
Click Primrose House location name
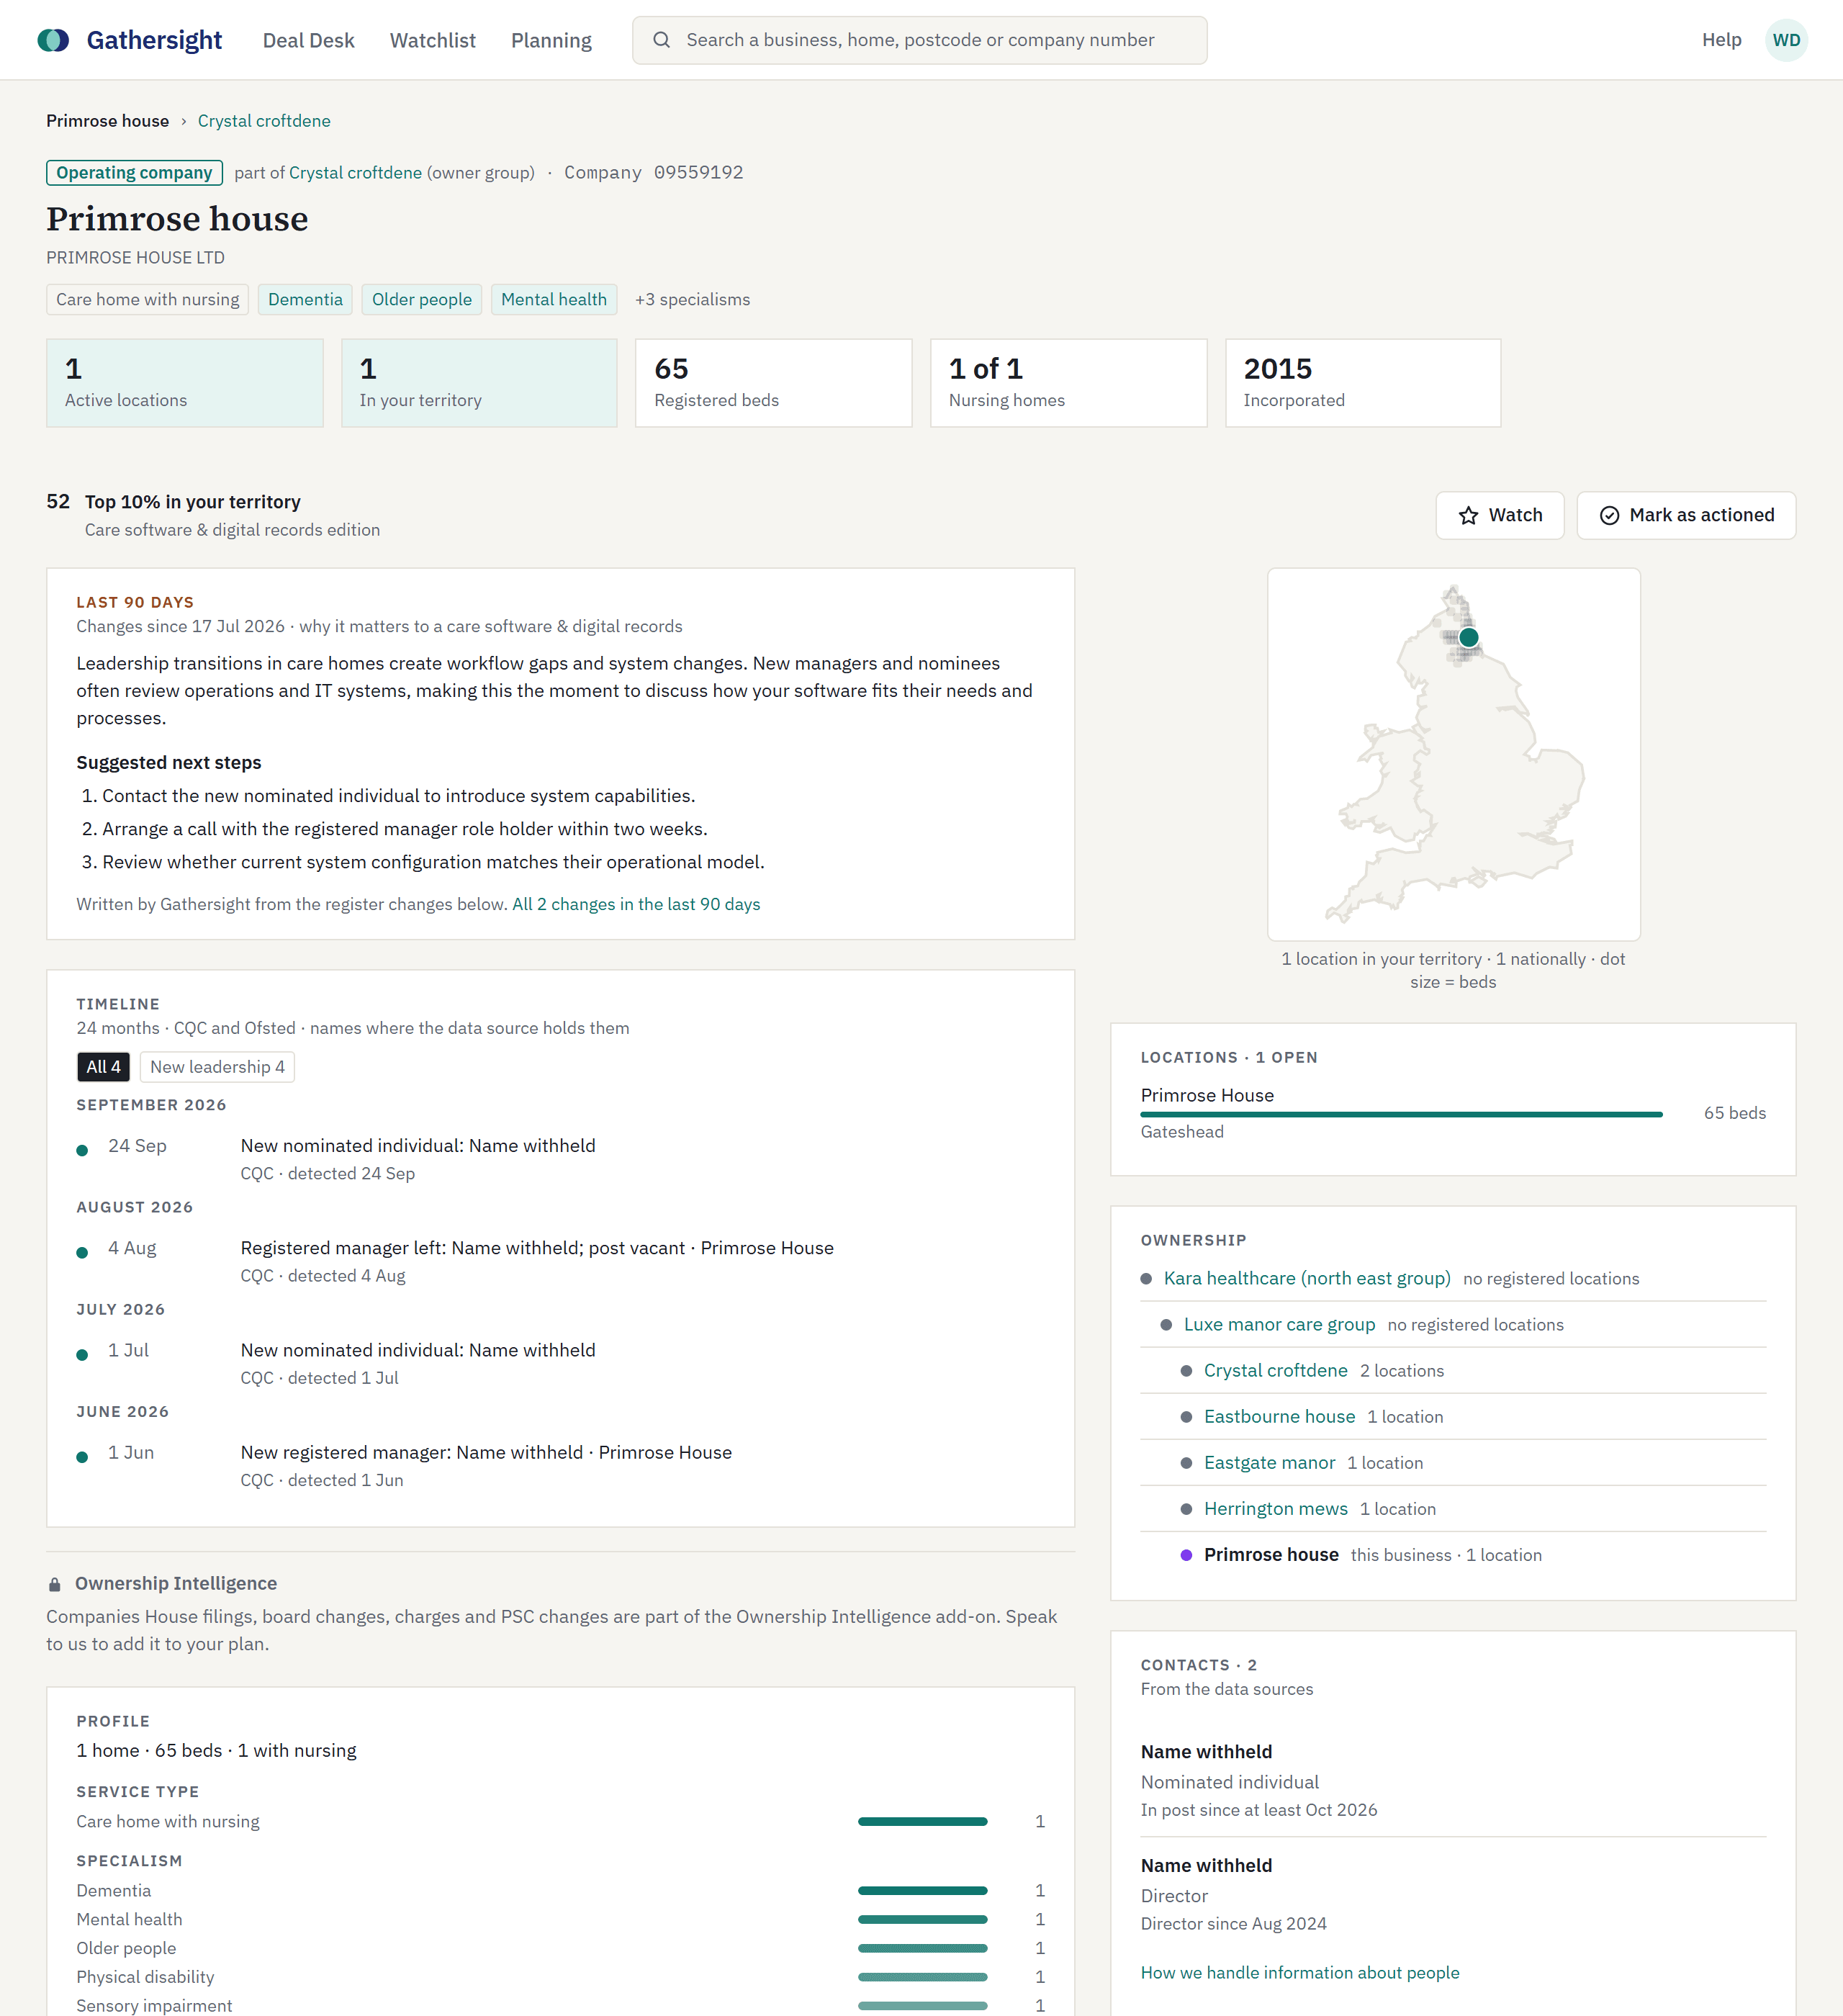[x=1207, y=1095]
